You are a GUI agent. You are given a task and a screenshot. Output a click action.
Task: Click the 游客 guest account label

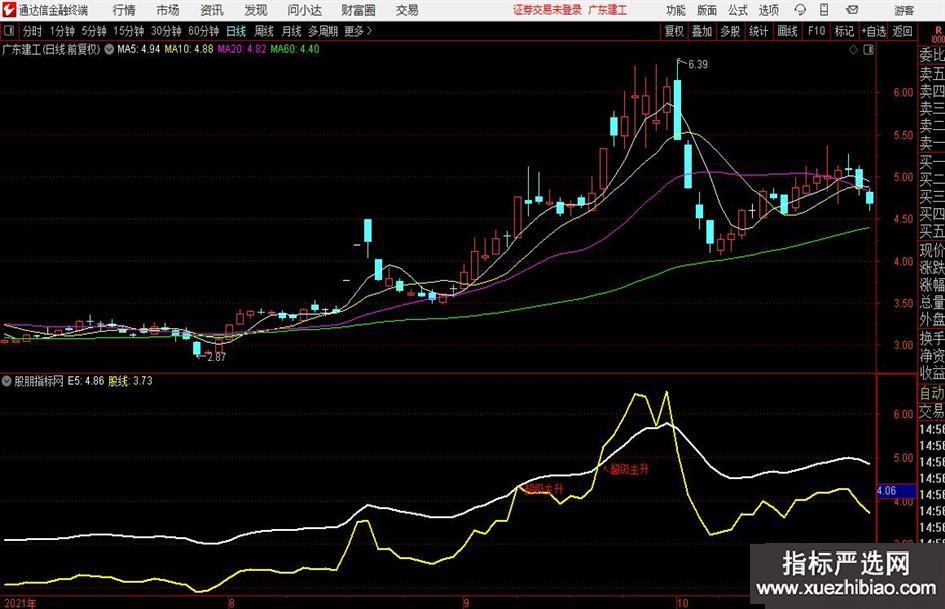pos(903,10)
